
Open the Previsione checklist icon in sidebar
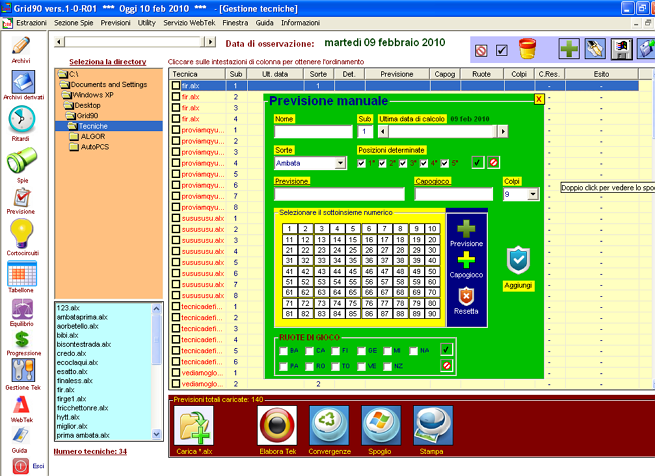tap(22, 197)
